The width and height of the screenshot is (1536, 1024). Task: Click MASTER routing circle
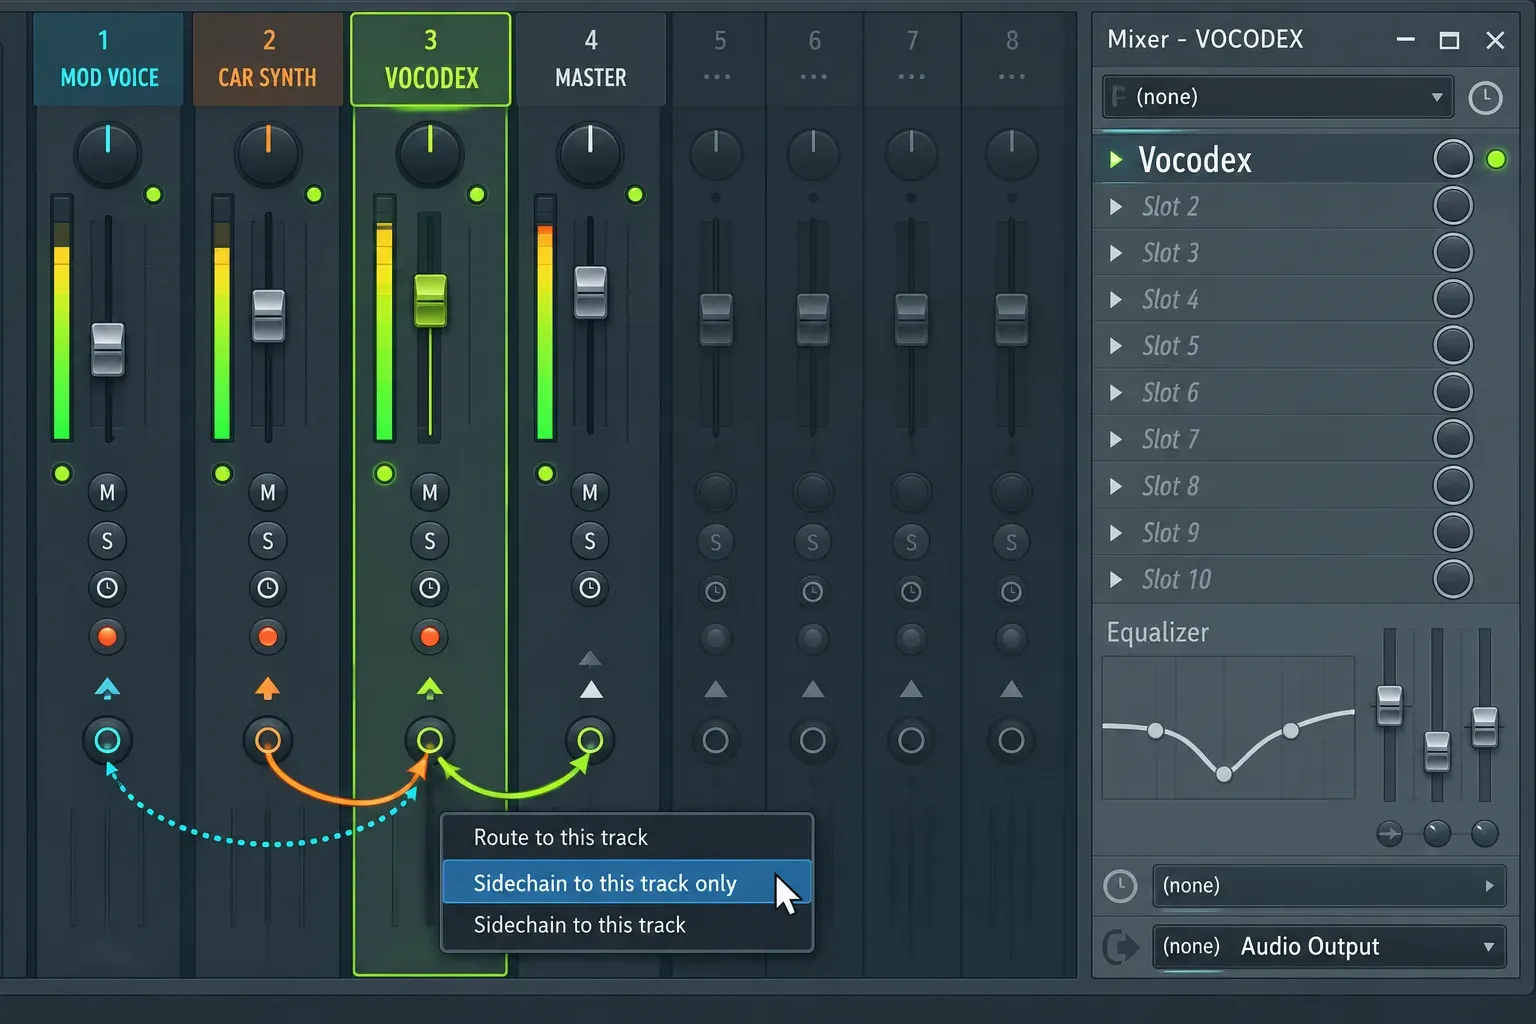coord(590,740)
